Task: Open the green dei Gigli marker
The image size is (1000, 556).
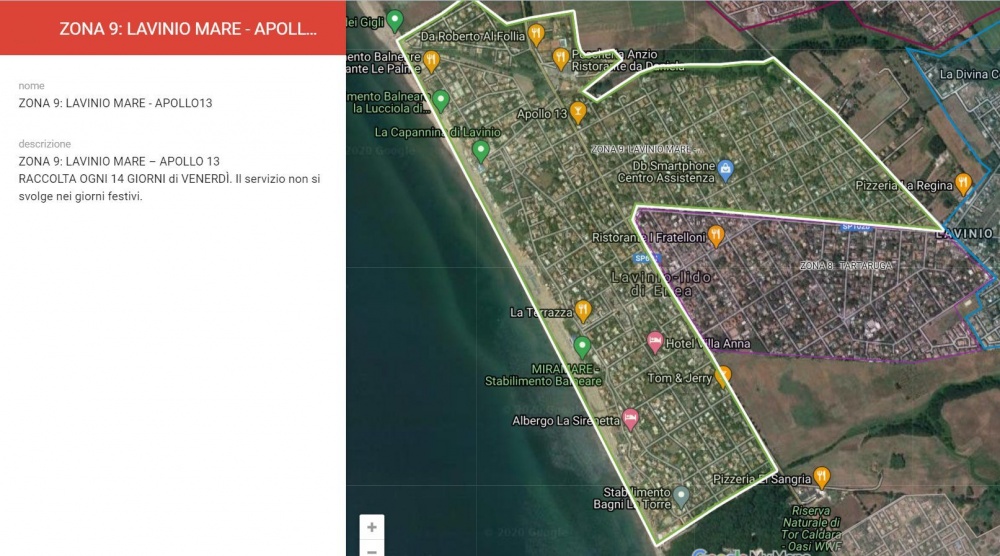Action: tap(395, 20)
